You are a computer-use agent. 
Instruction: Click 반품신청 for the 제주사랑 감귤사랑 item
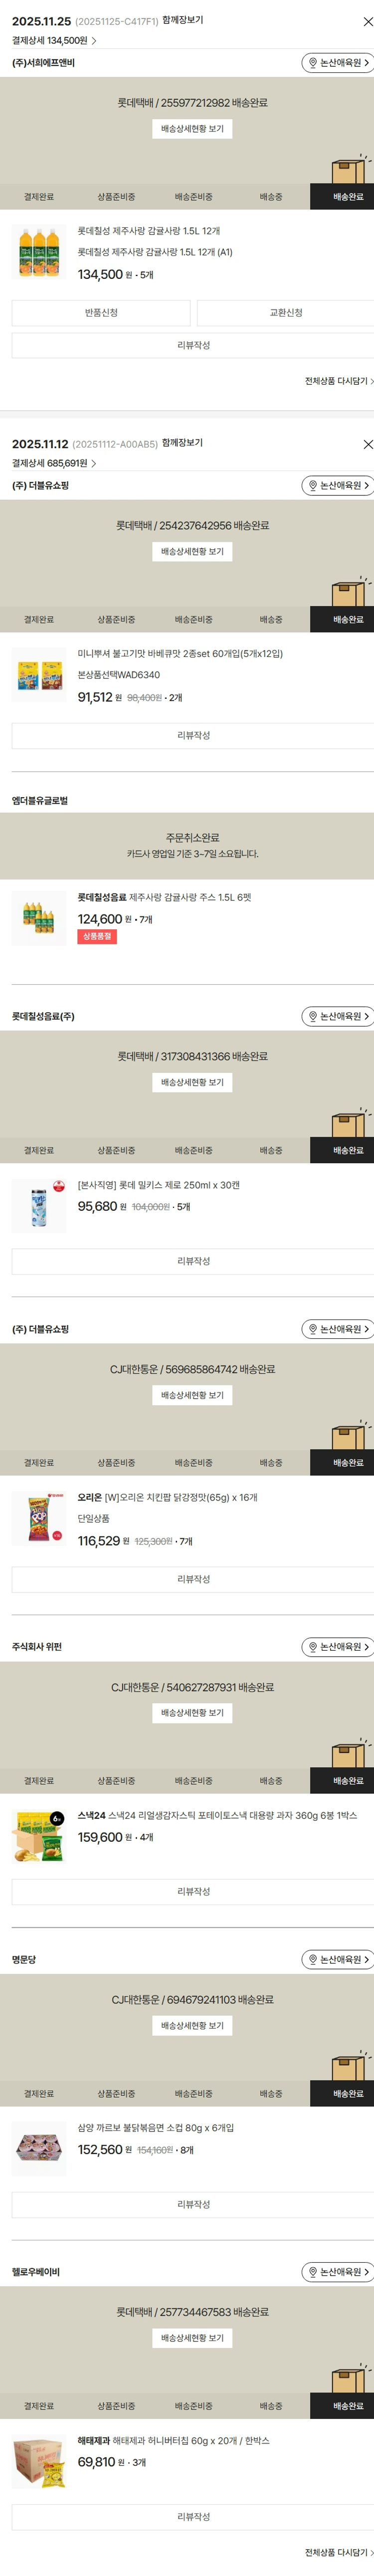click(x=101, y=313)
